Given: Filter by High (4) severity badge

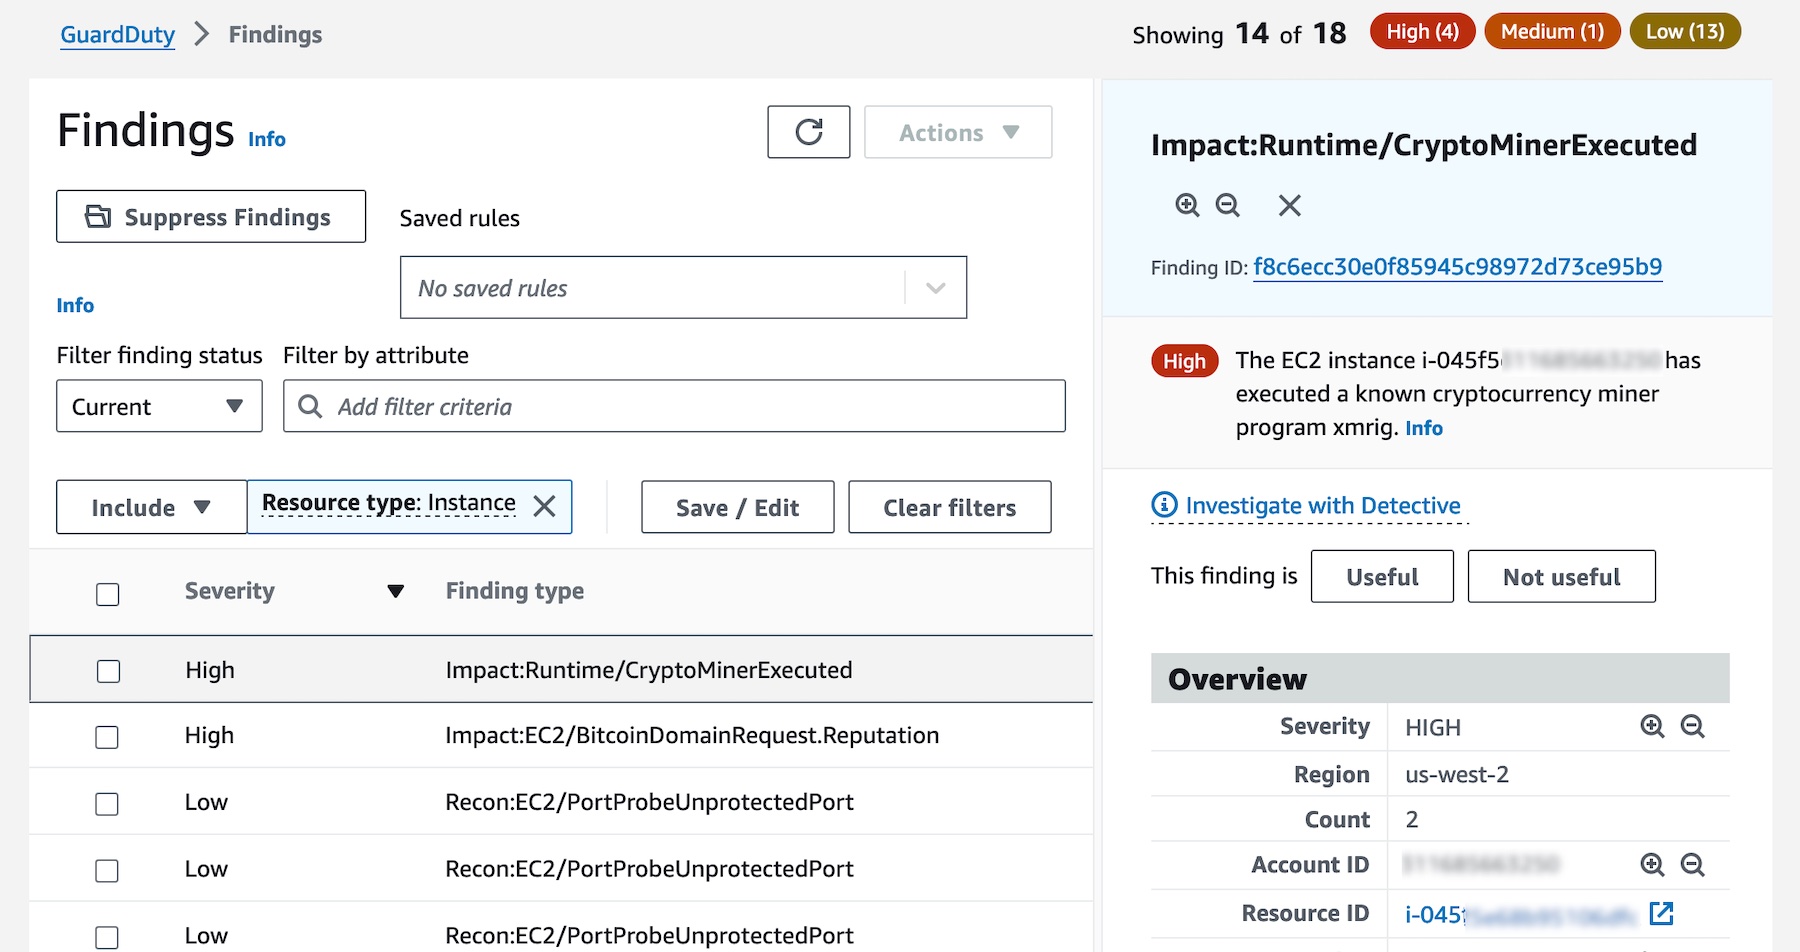Looking at the screenshot, I should pos(1422,31).
